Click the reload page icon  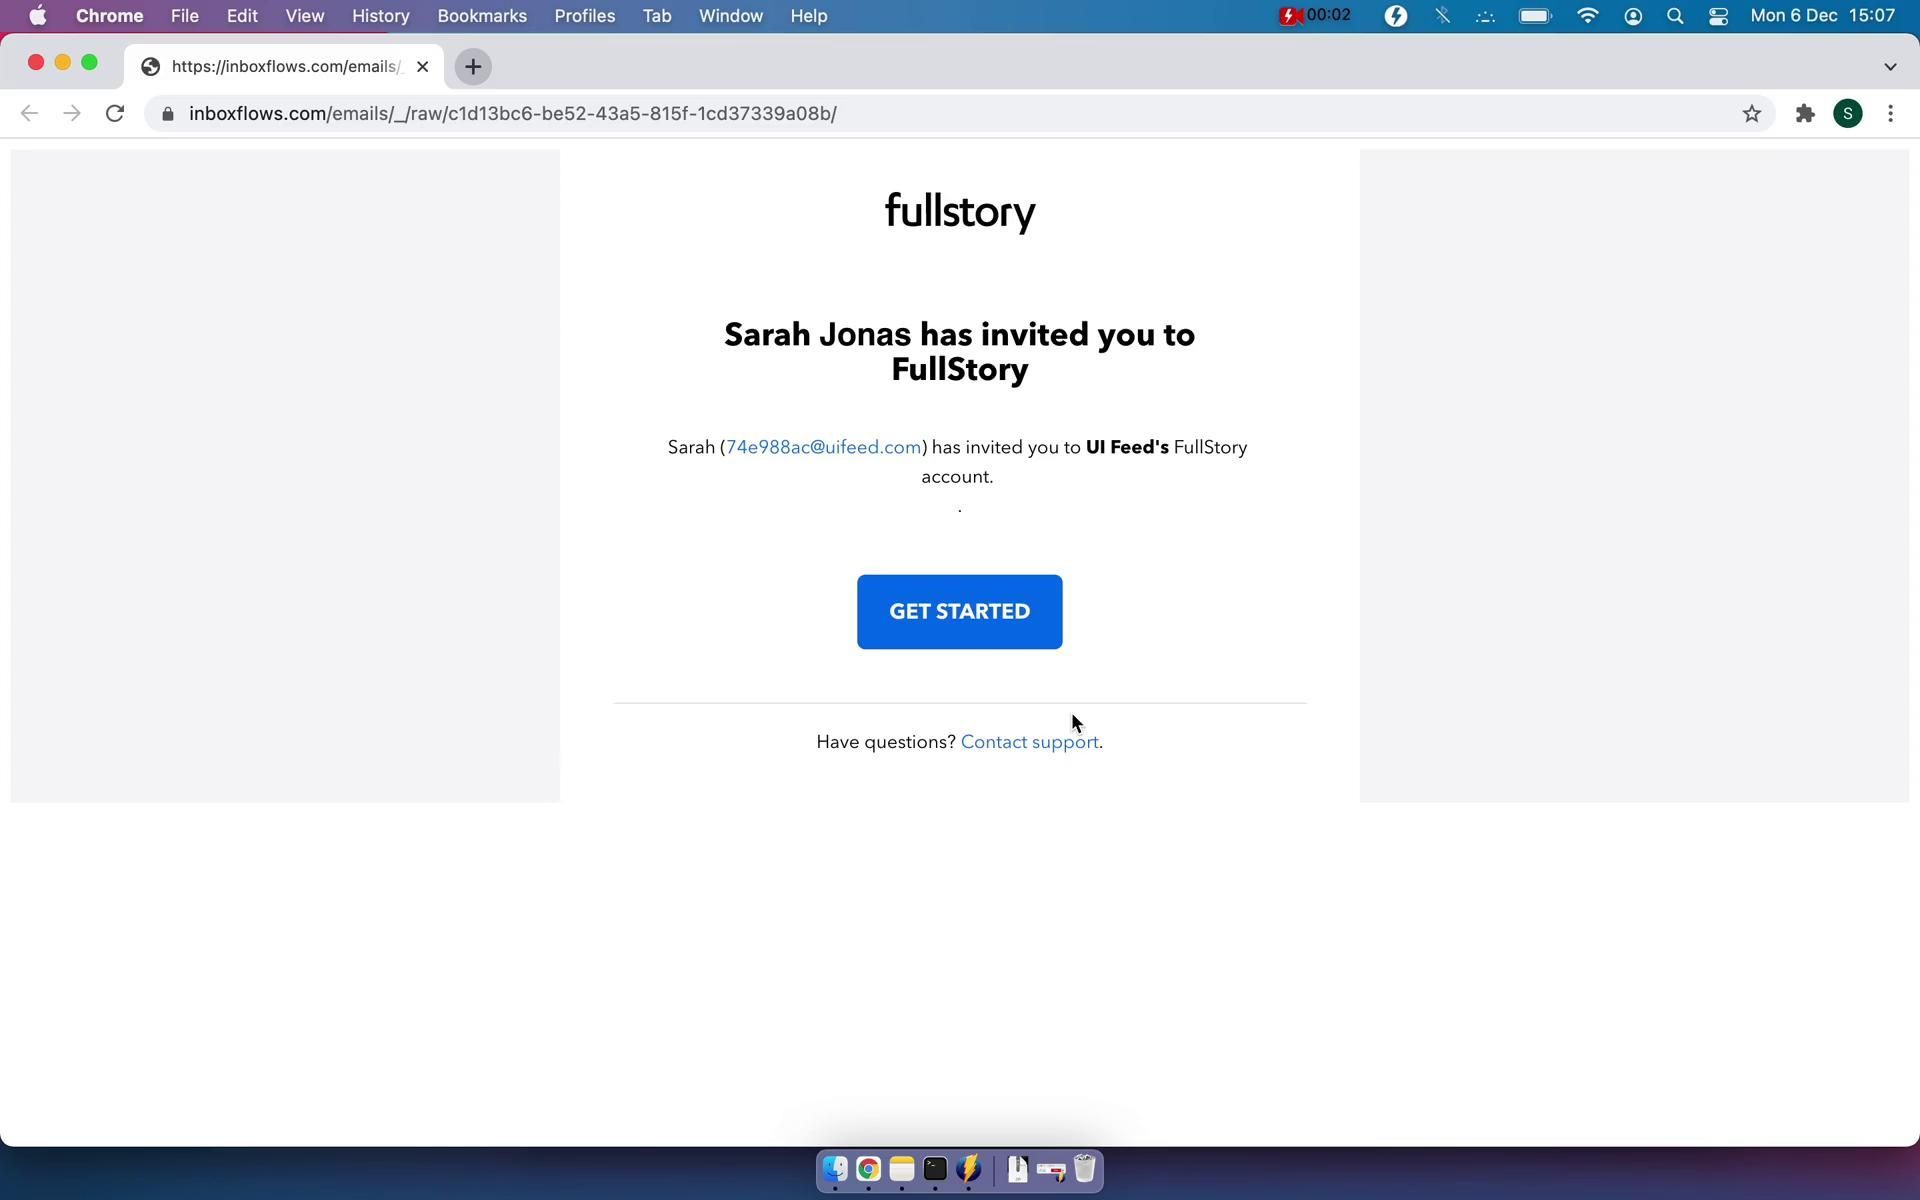pyautogui.click(x=115, y=114)
